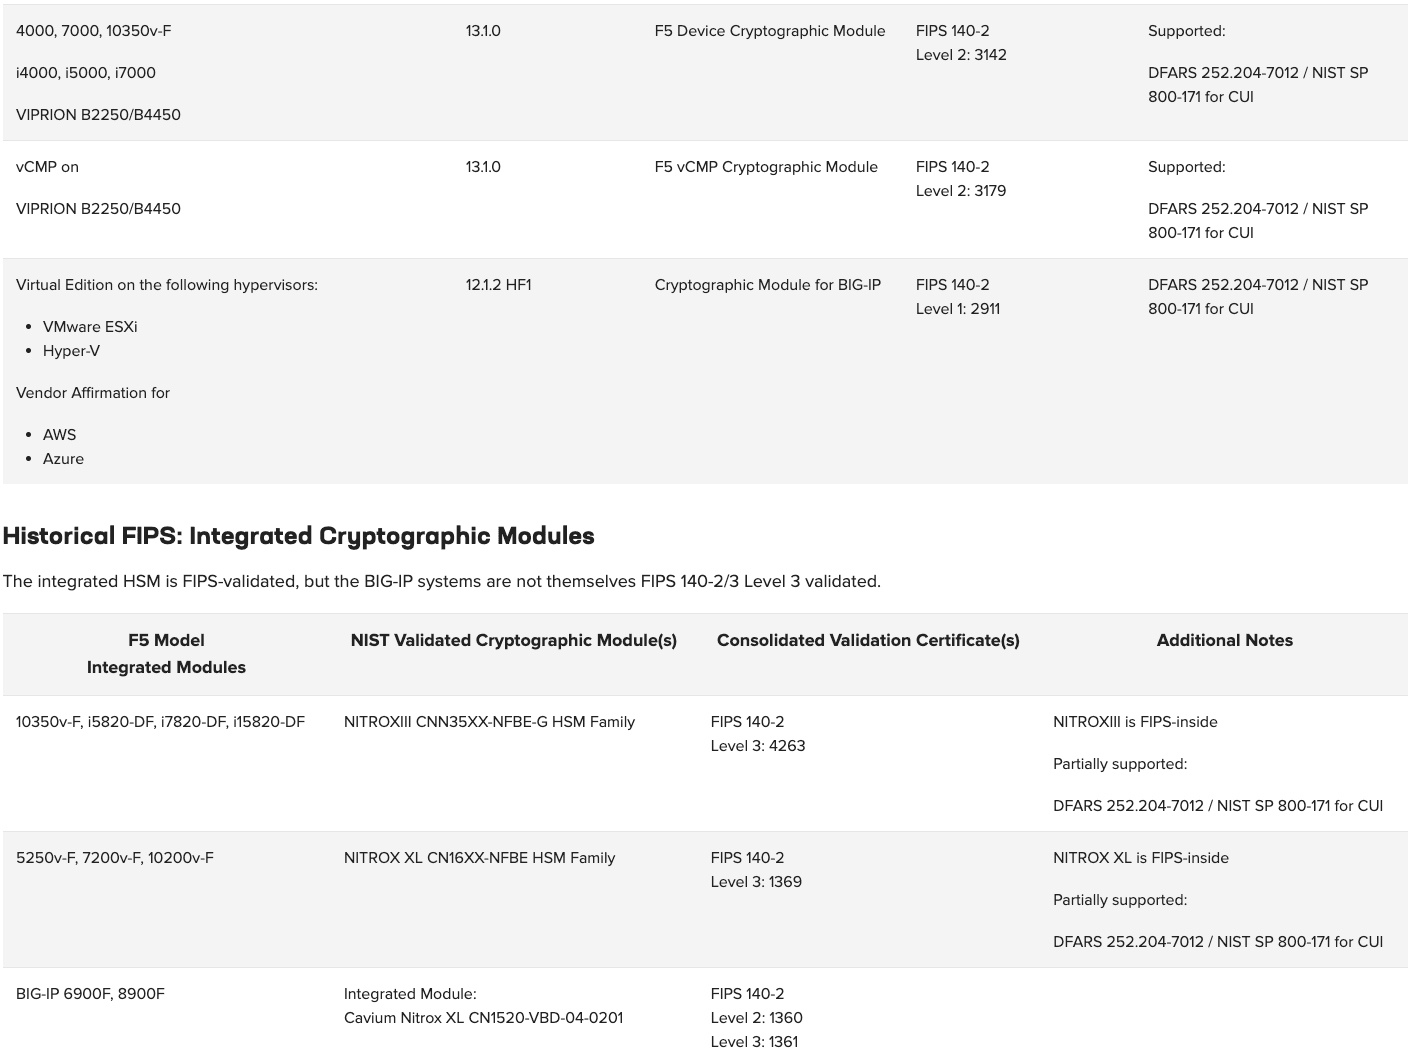Click the F5 Model Integrated Modules column header
This screenshot has height=1059, width=1408.
pyautogui.click(x=166, y=653)
